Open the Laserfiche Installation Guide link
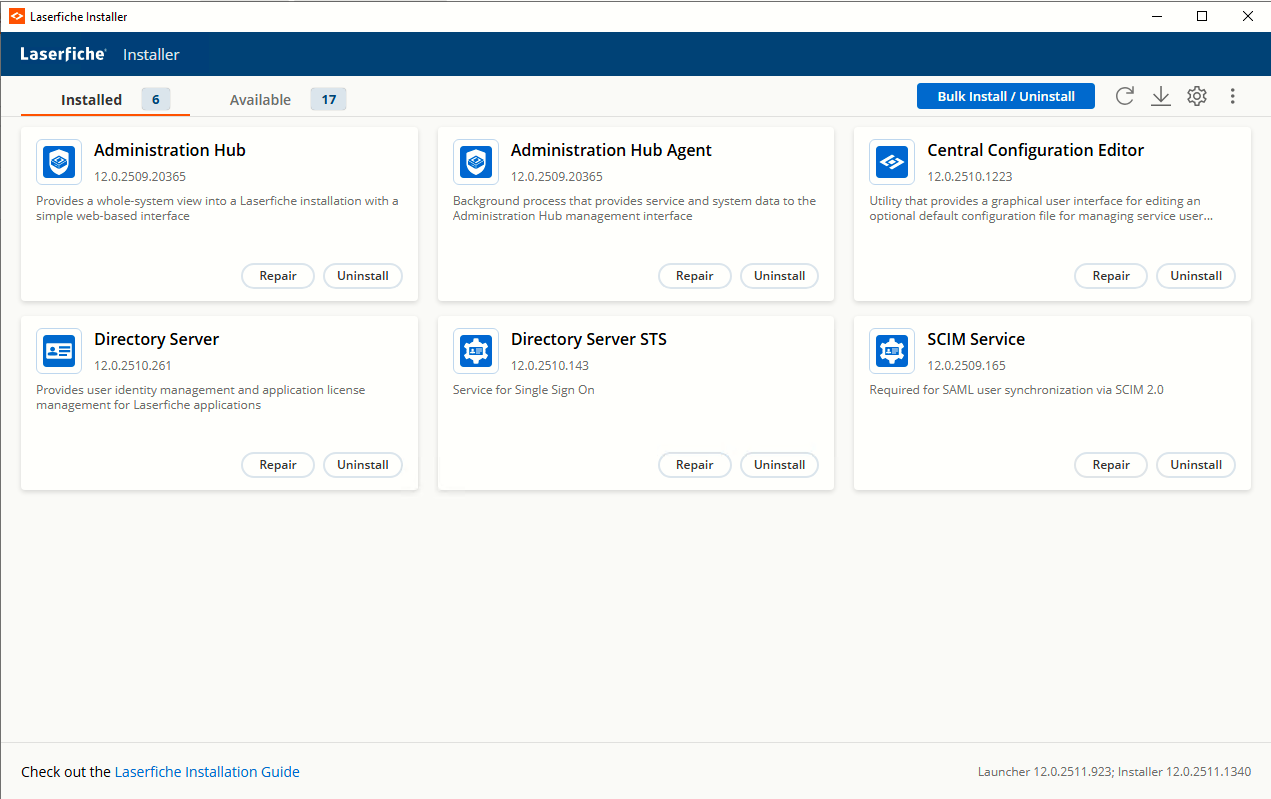The height and width of the screenshot is (799, 1271). tap(207, 772)
